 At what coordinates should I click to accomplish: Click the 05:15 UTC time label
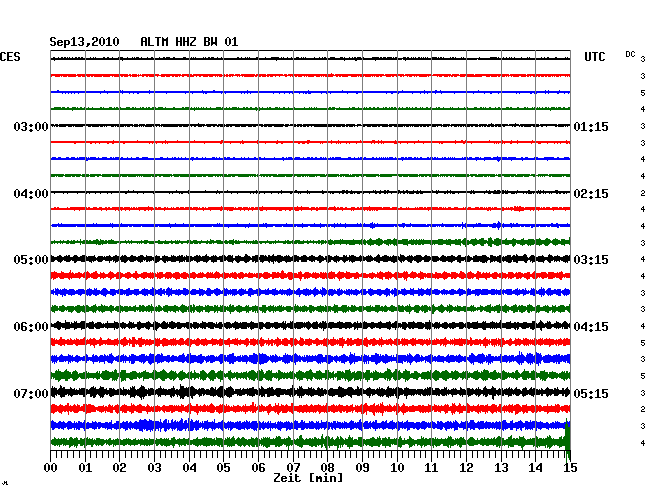coord(591,393)
